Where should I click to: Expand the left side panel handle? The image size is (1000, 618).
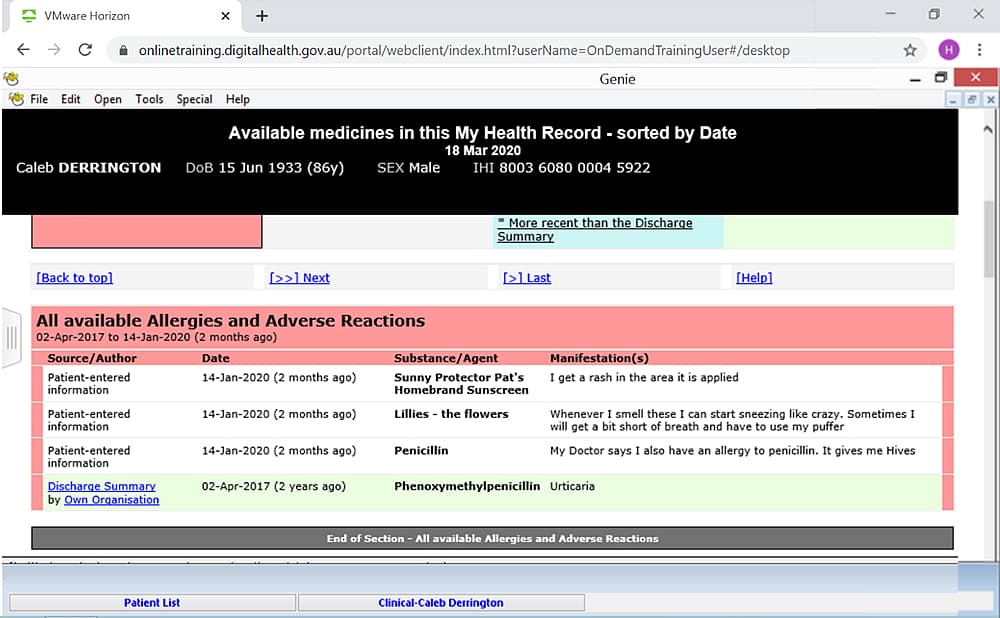pos(11,338)
